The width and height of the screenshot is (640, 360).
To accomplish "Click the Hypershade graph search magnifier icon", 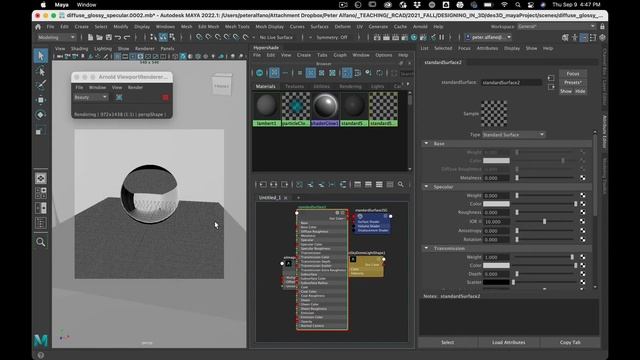I will click(400, 184).
